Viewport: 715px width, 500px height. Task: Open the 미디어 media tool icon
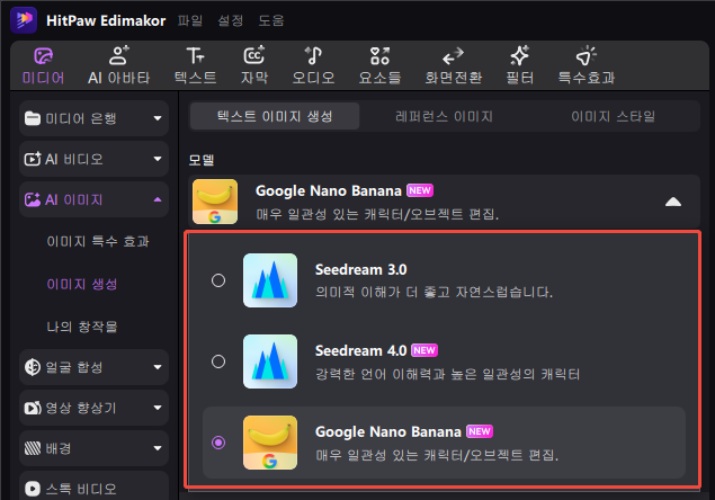pyautogui.click(x=43, y=57)
